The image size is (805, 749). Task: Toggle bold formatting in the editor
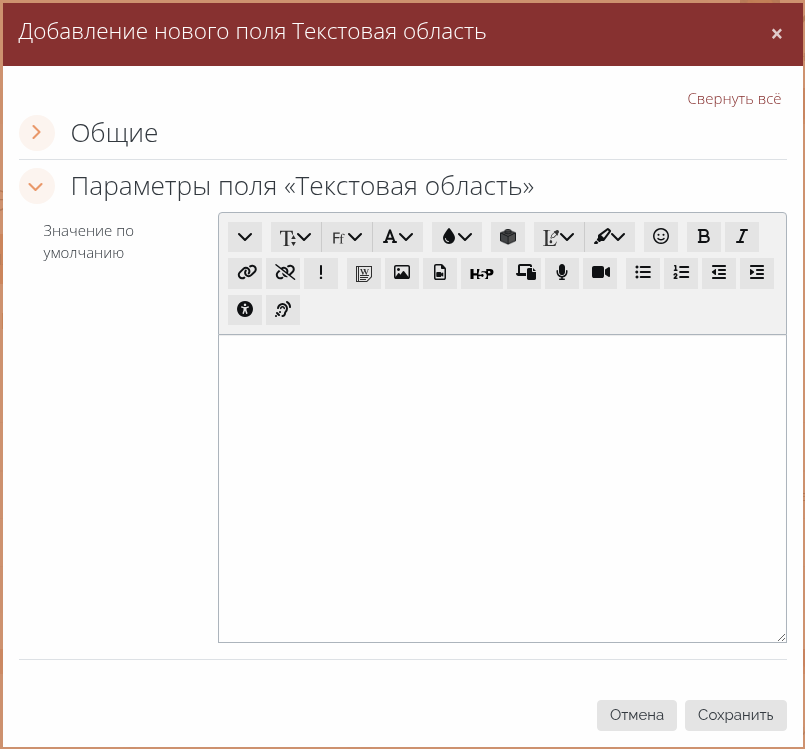(703, 237)
